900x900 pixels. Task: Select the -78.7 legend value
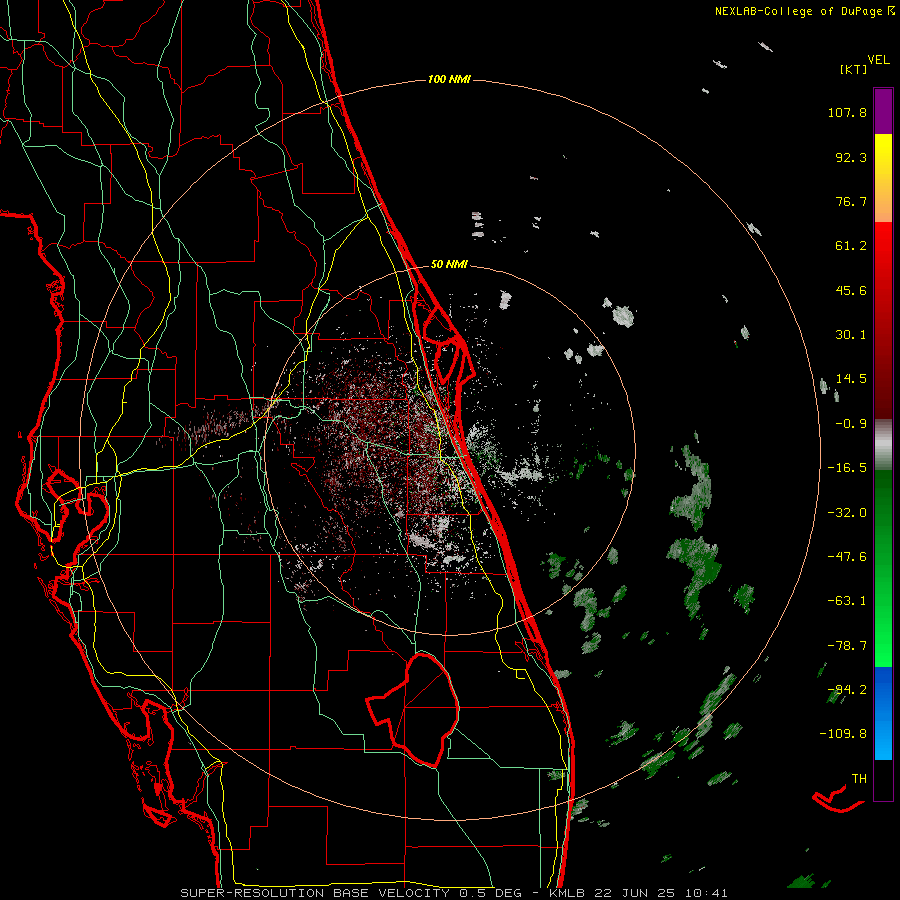(847, 646)
